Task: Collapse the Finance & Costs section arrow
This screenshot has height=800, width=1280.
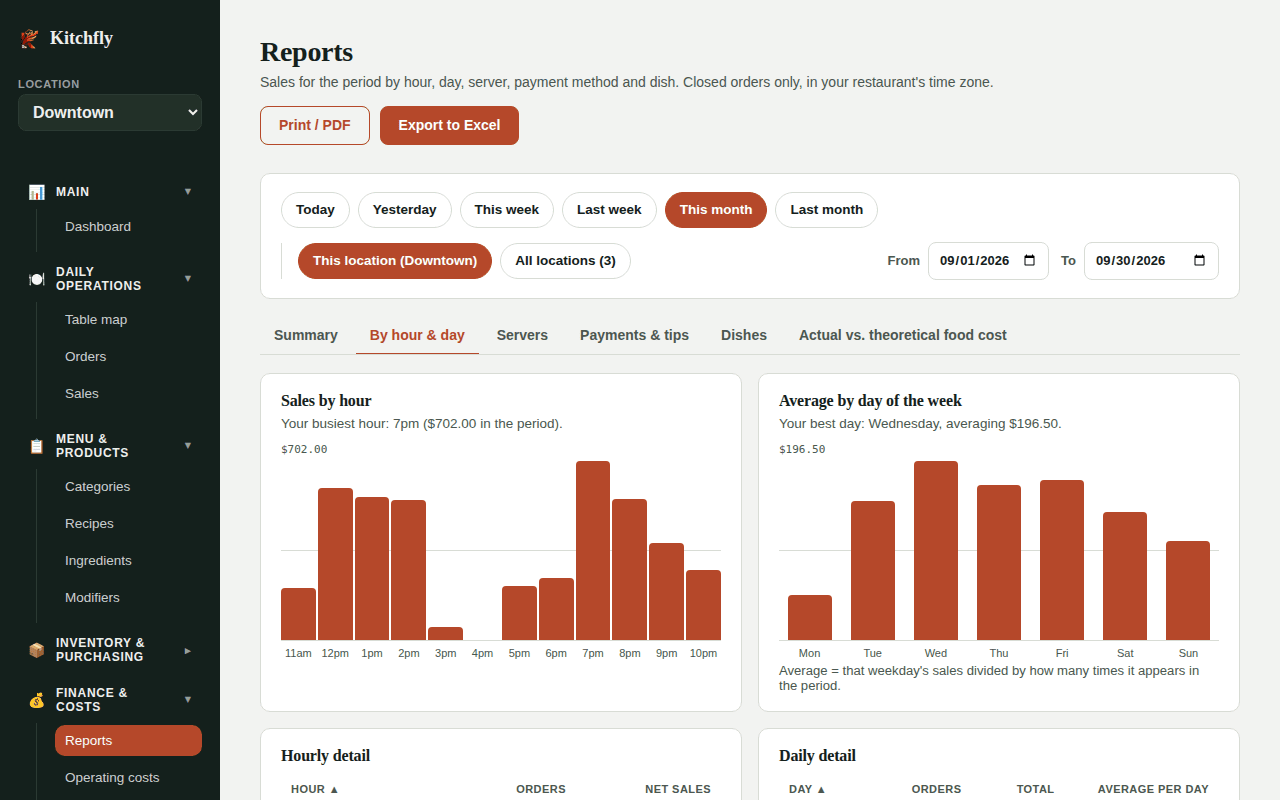Action: pyautogui.click(x=188, y=700)
